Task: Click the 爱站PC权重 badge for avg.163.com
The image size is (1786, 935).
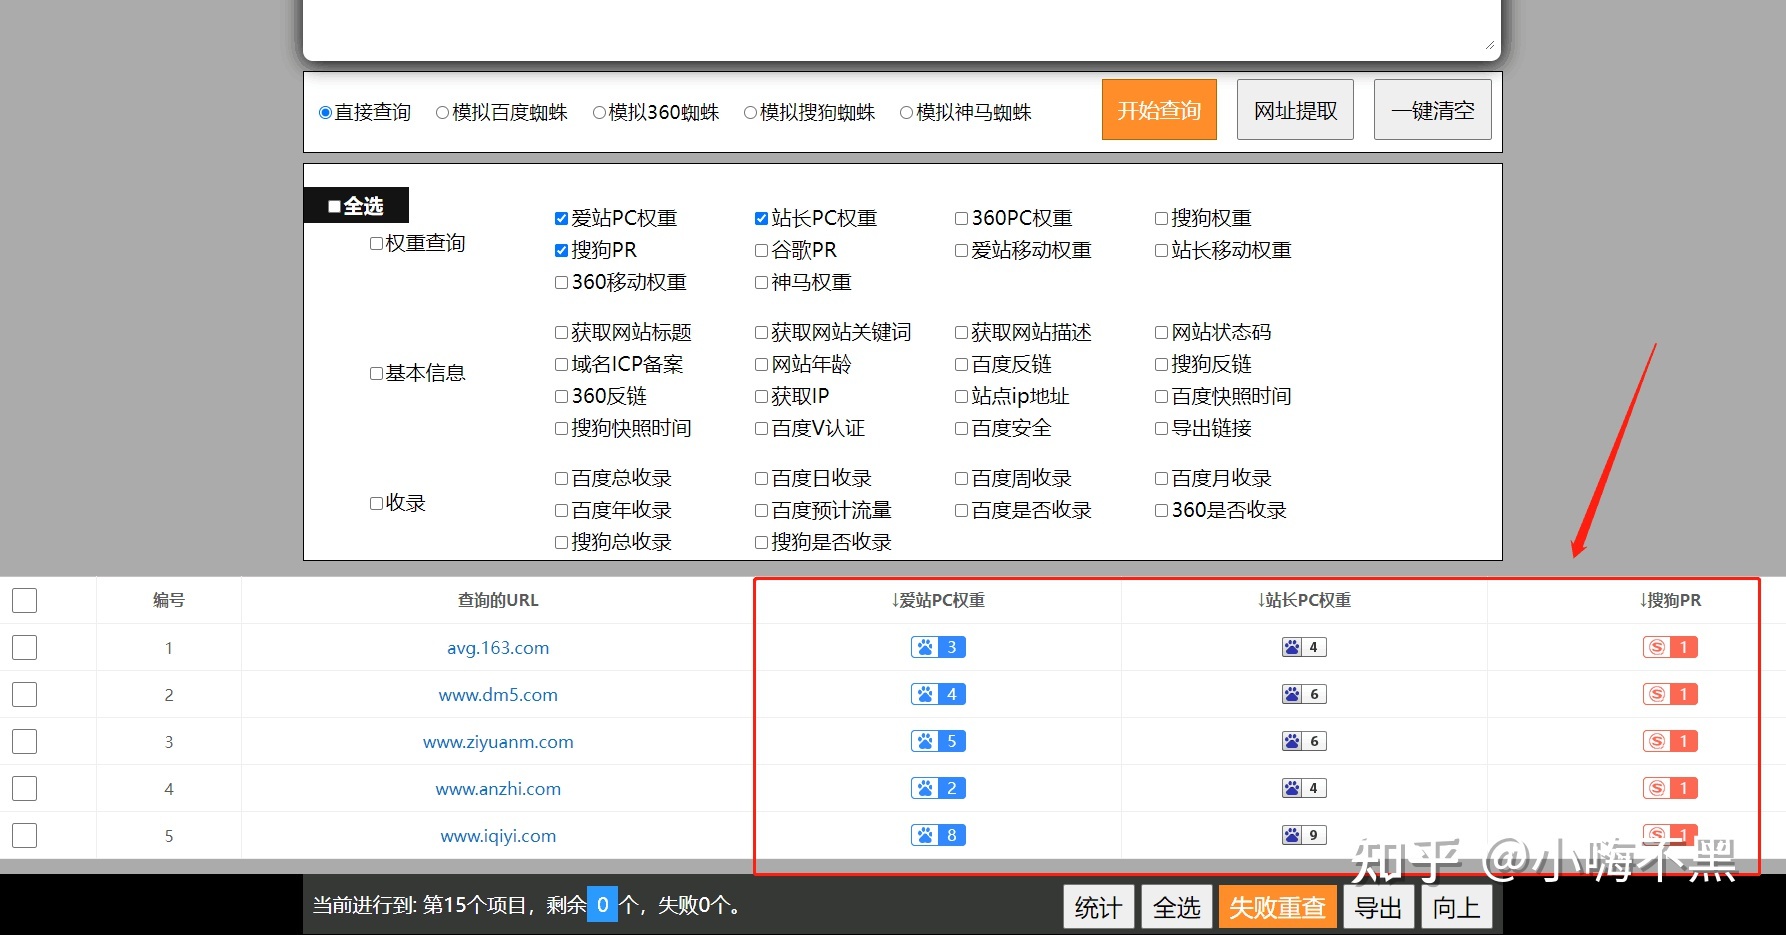Action: 938,647
